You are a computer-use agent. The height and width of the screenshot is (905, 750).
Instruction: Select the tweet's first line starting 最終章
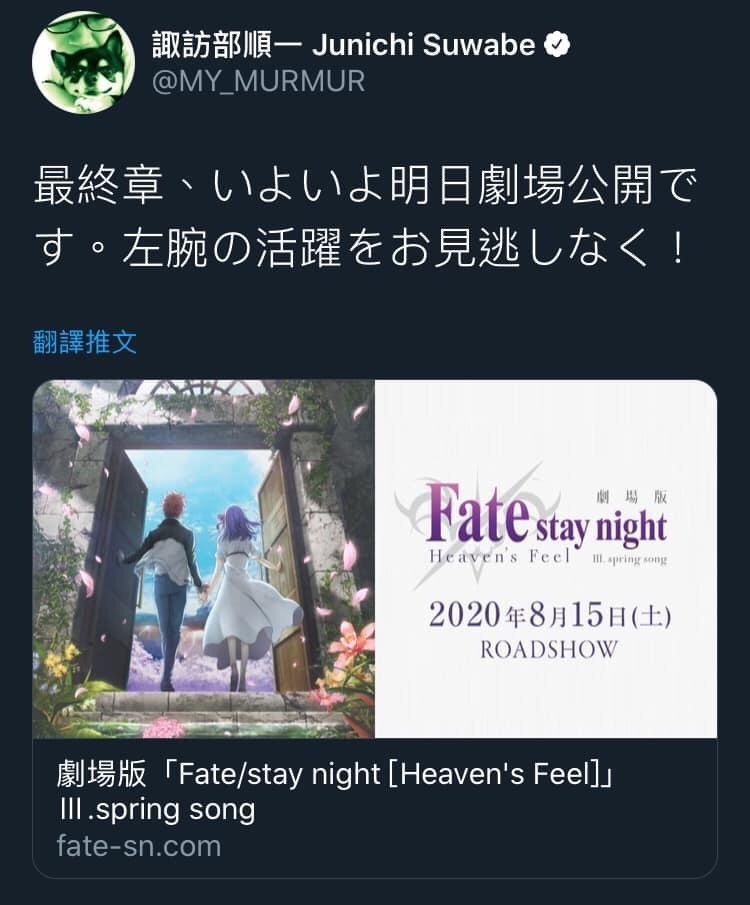point(365,185)
